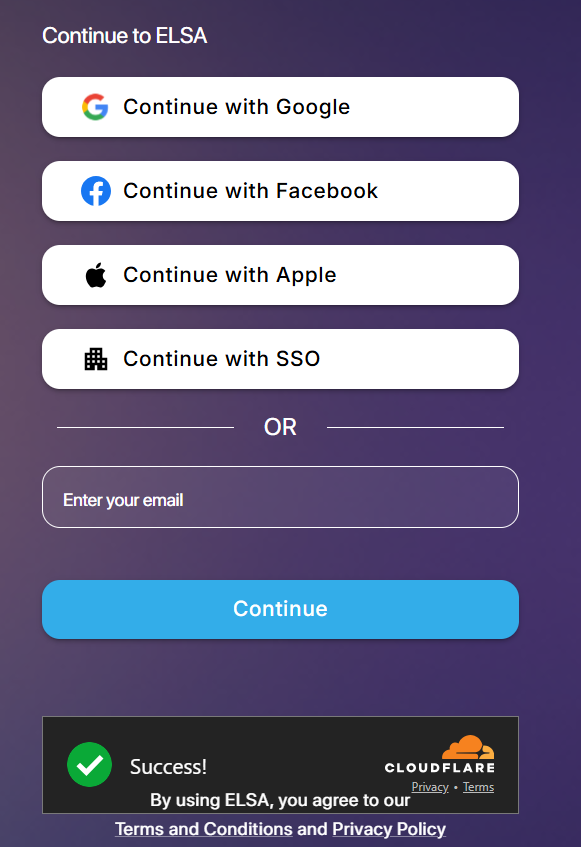Click the Apple logo icon

coord(96,275)
